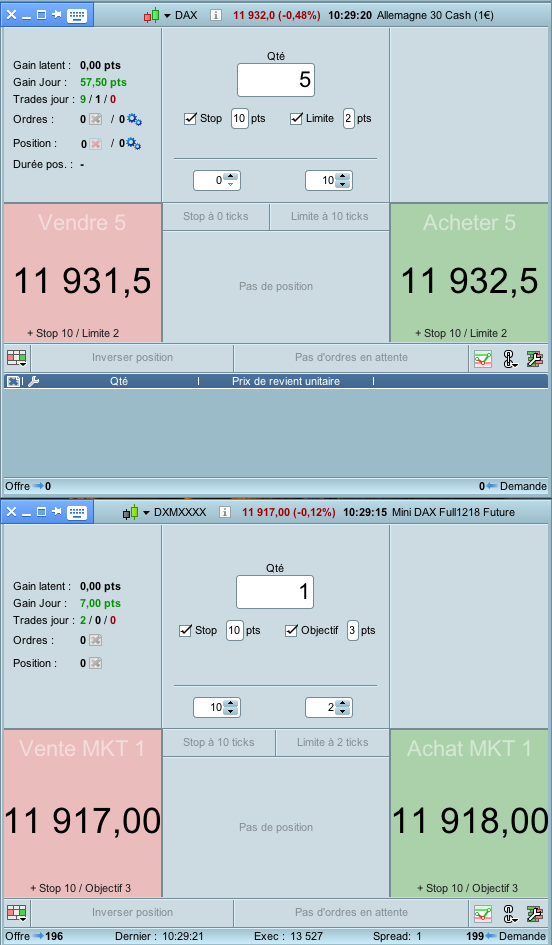Viewport: 552px width, 945px height.
Task: Click the Vendre 5 sell panel at 11 931,5
Action: coord(83,273)
